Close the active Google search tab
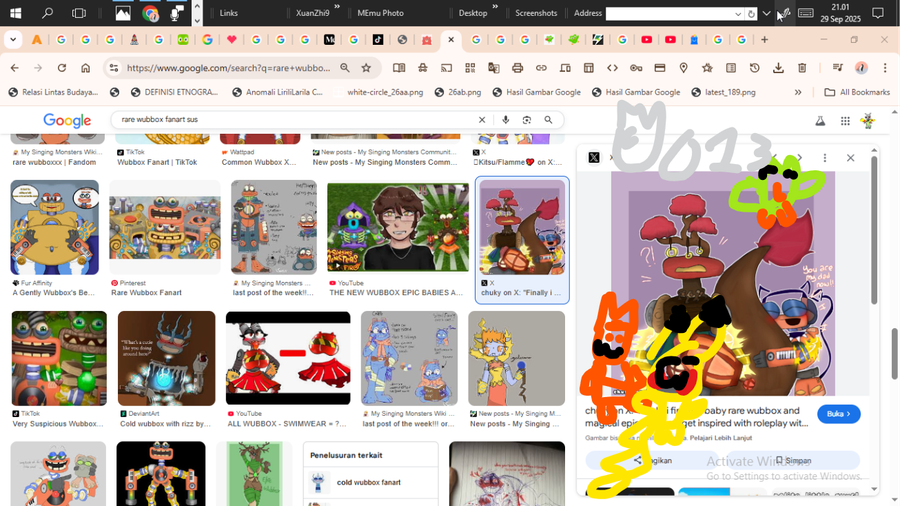 point(451,40)
